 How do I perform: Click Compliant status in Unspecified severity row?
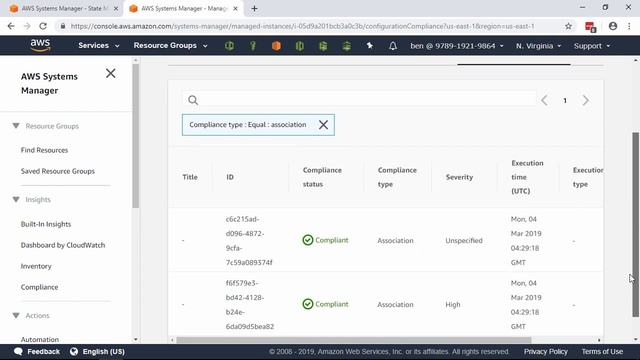325,240
